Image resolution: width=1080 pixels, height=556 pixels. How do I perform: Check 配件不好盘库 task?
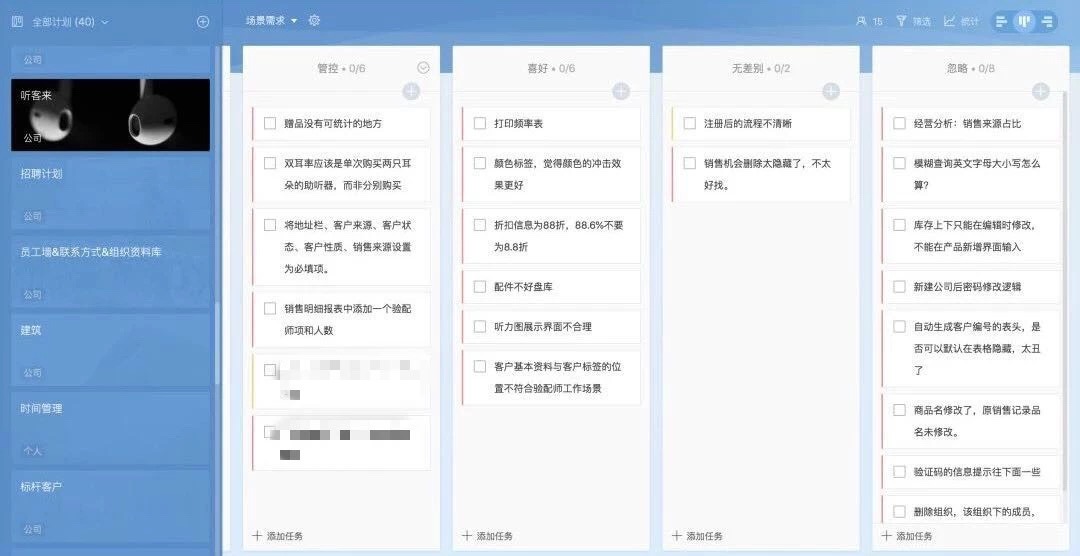pos(480,287)
